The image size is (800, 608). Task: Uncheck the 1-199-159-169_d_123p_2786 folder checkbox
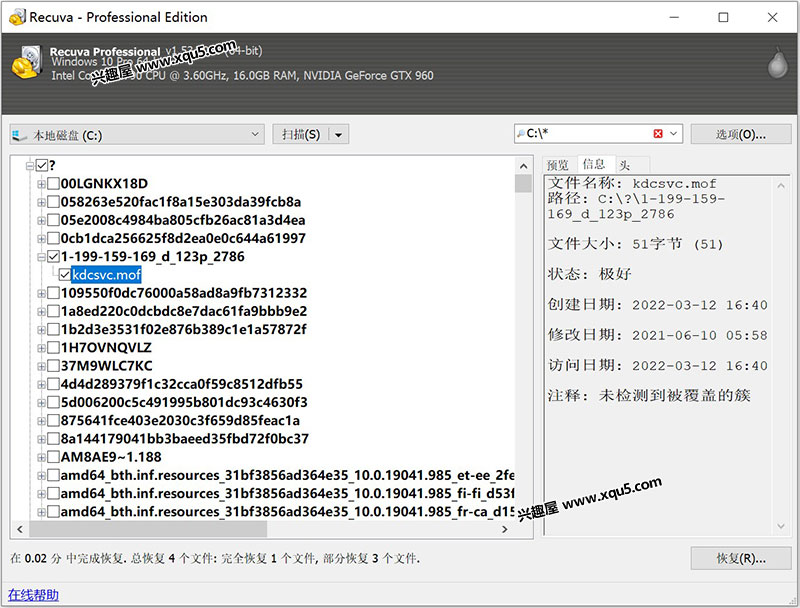pyautogui.click(x=53, y=257)
